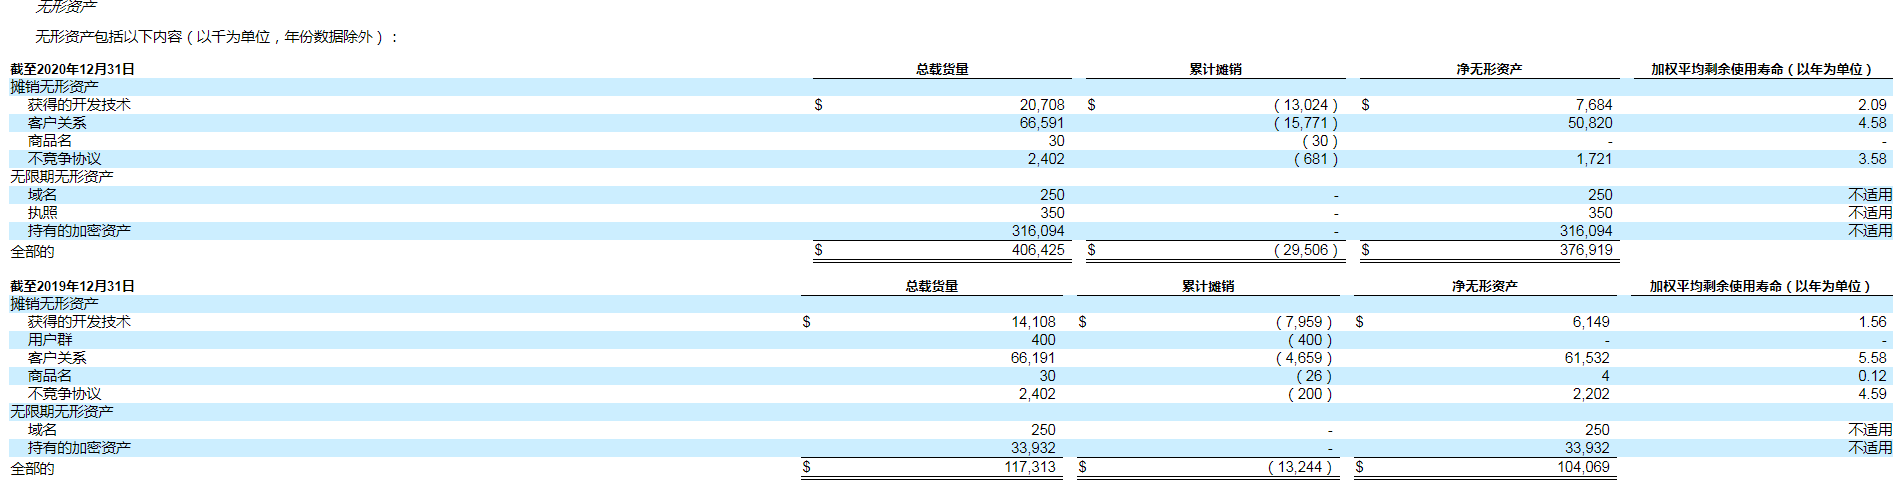The width and height of the screenshot is (1893, 488).
Task: Select the remaining life value '5.58'
Action: (x=1872, y=358)
